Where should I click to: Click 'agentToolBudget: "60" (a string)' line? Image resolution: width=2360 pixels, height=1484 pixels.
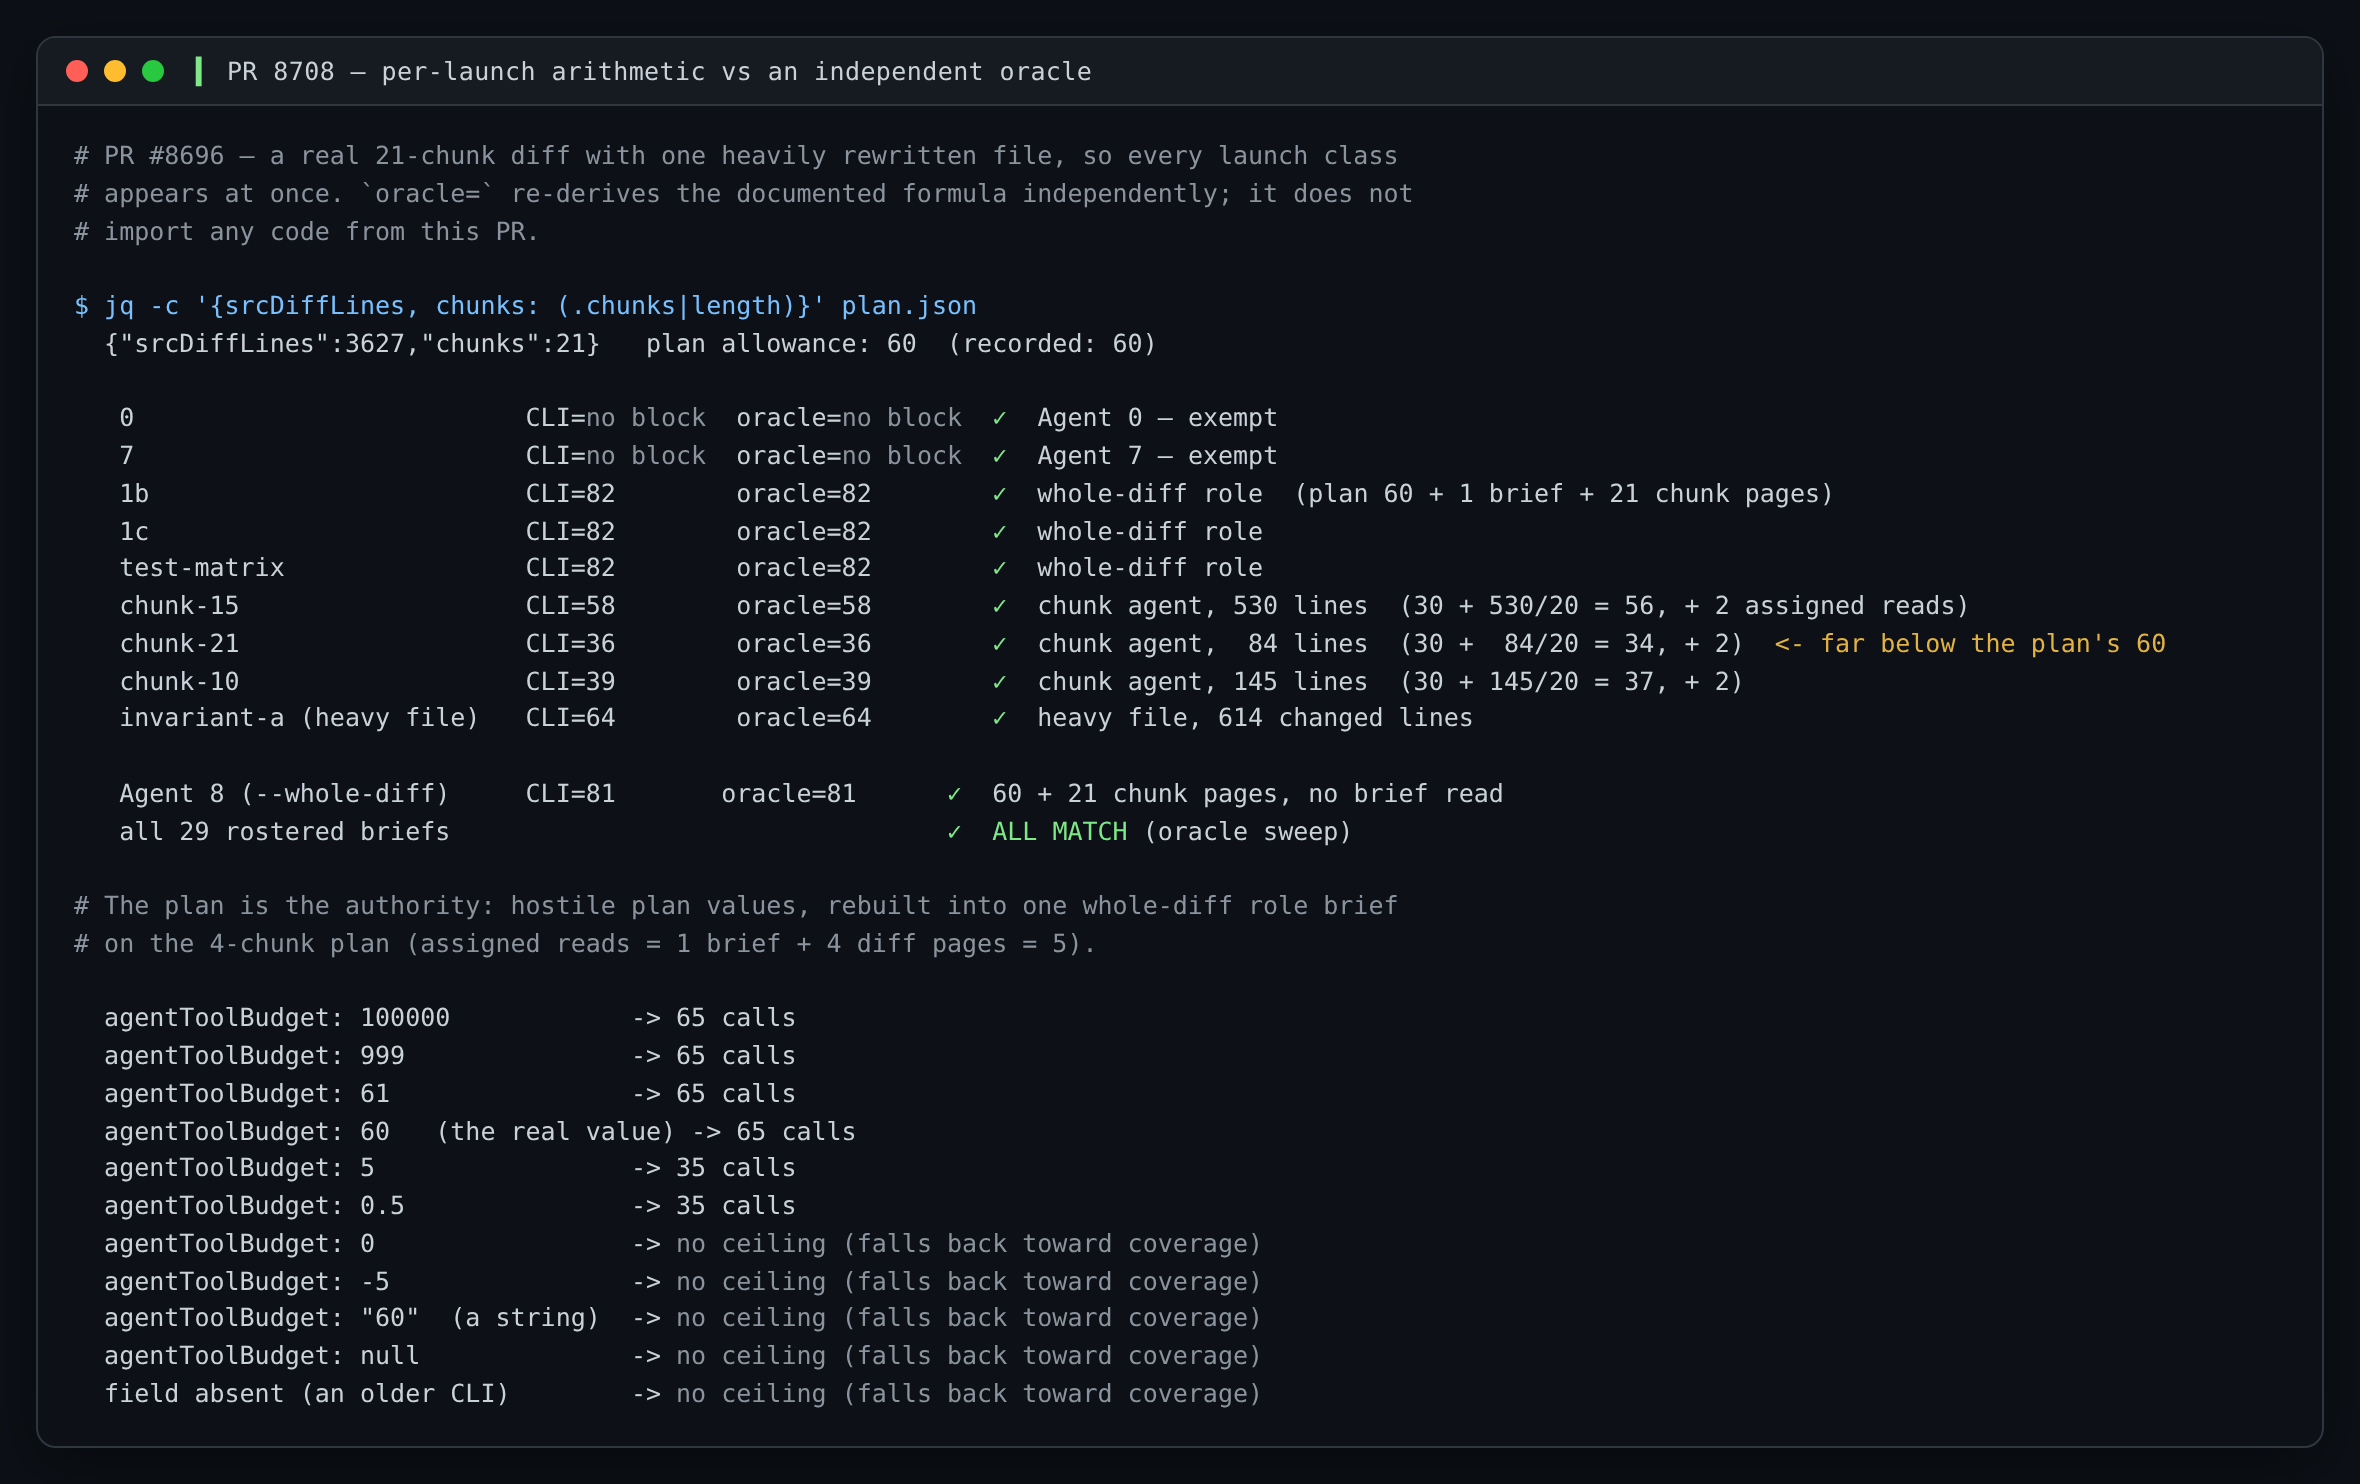[x=683, y=1318]
